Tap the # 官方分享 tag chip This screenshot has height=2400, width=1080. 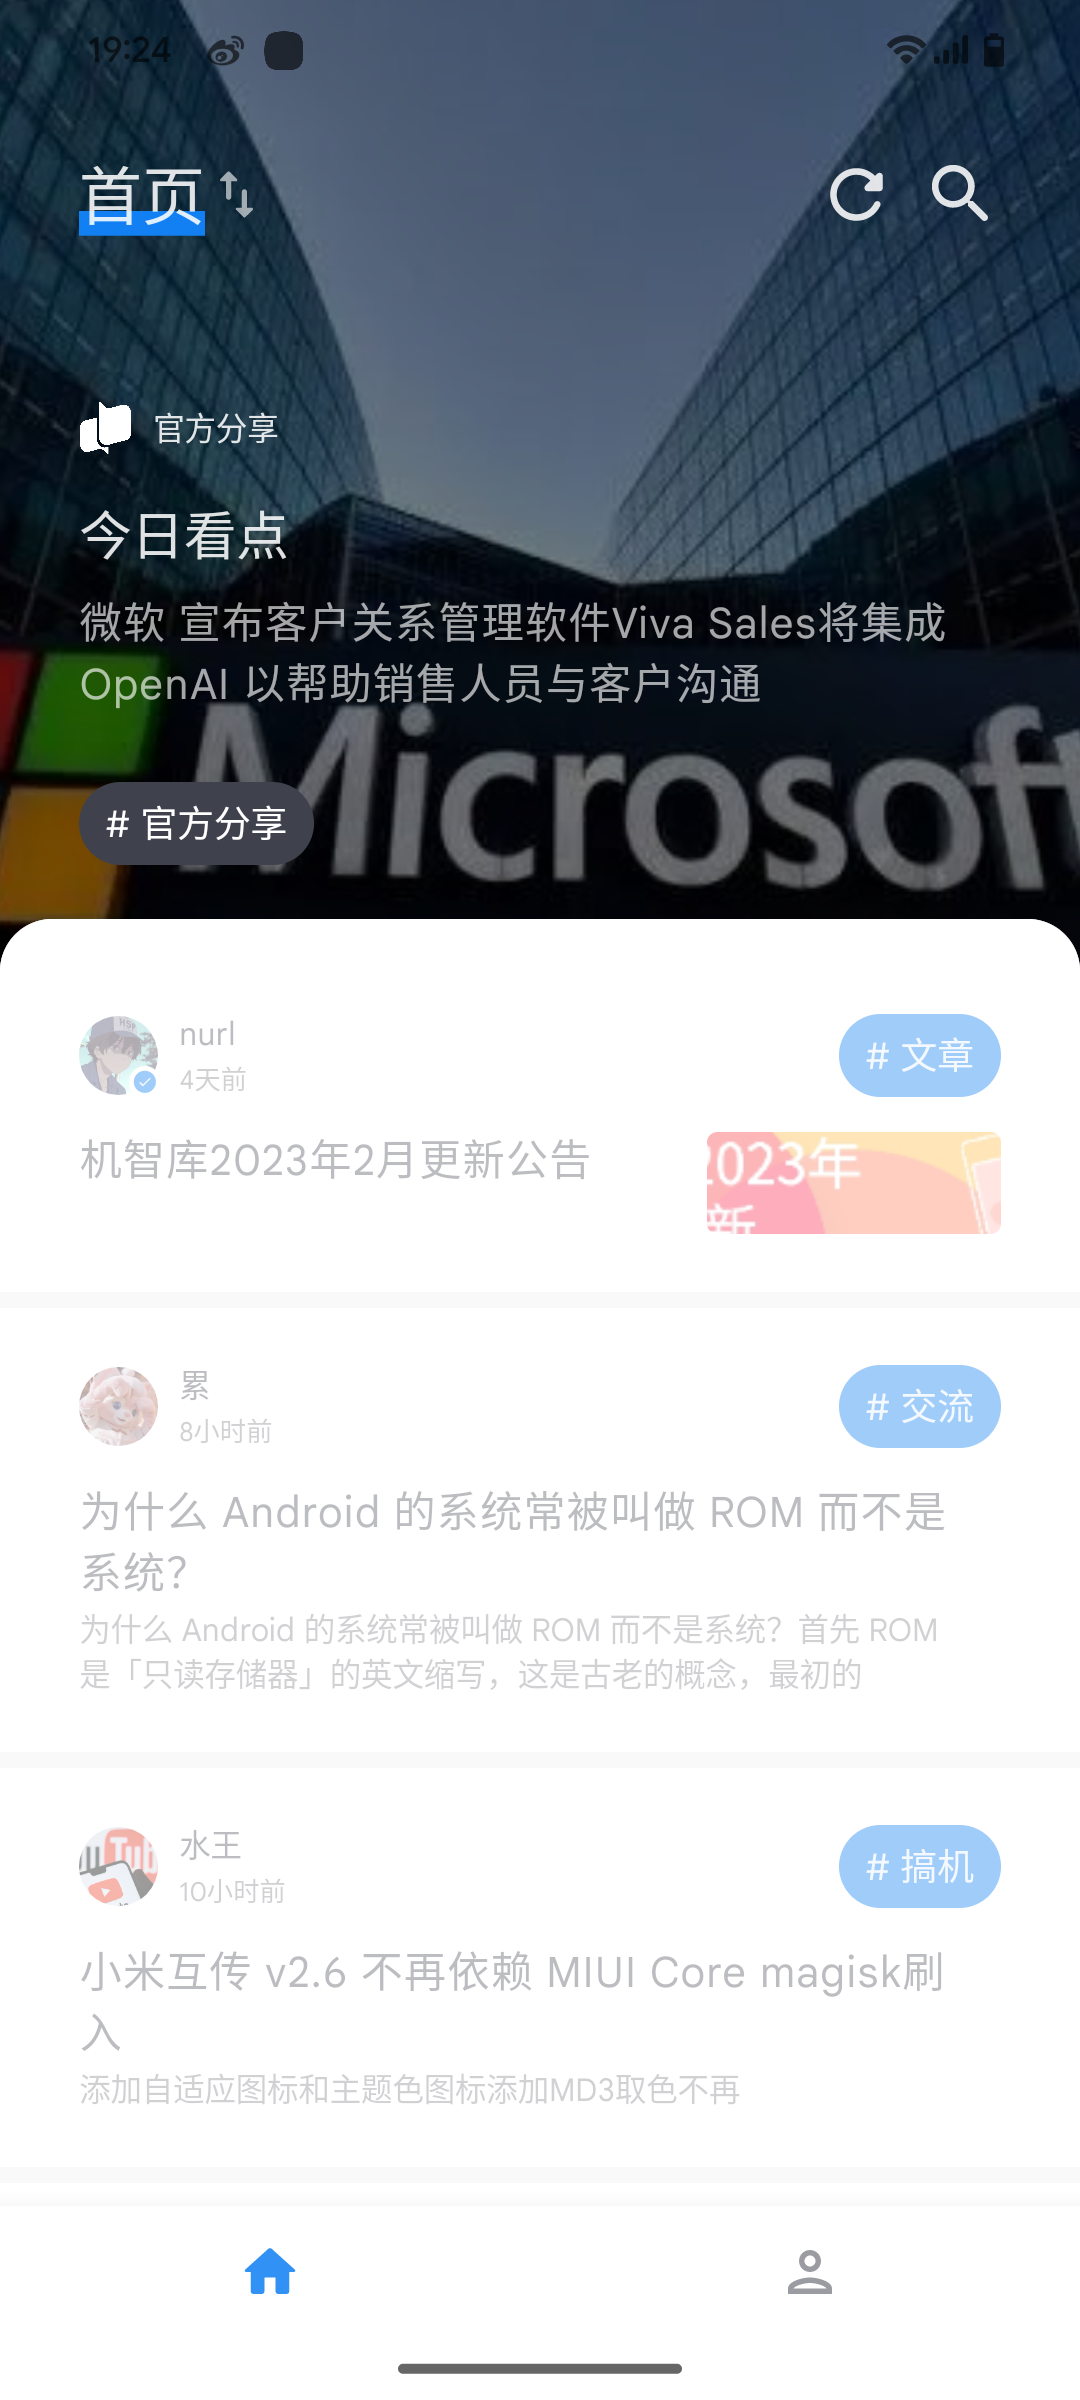click(197, 824)
